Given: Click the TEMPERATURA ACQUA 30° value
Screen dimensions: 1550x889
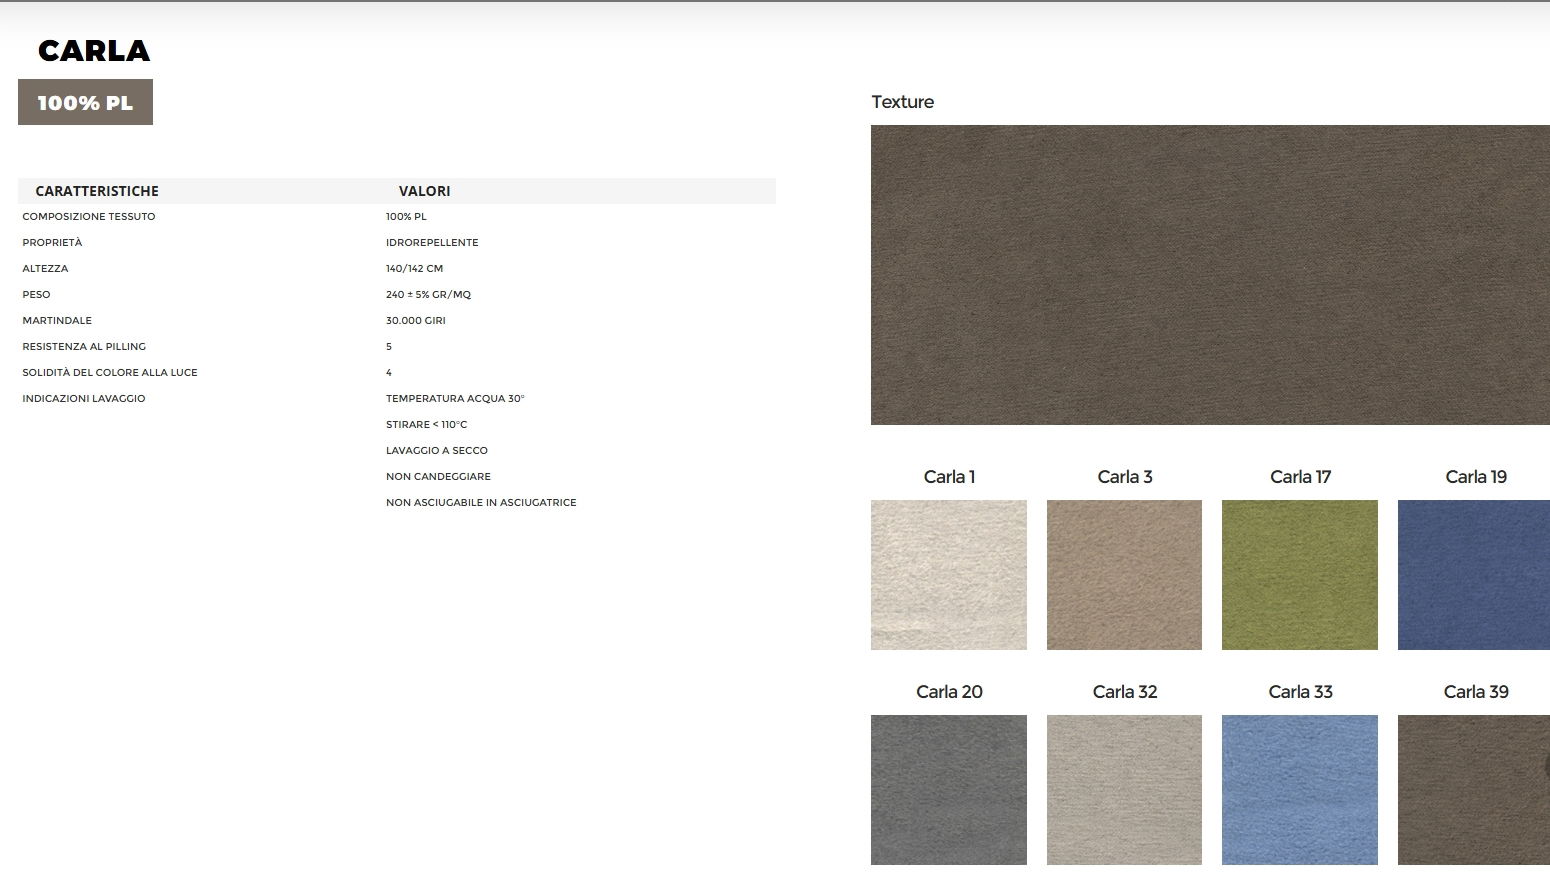Looking at the screenshot, I should click(455, 399).
